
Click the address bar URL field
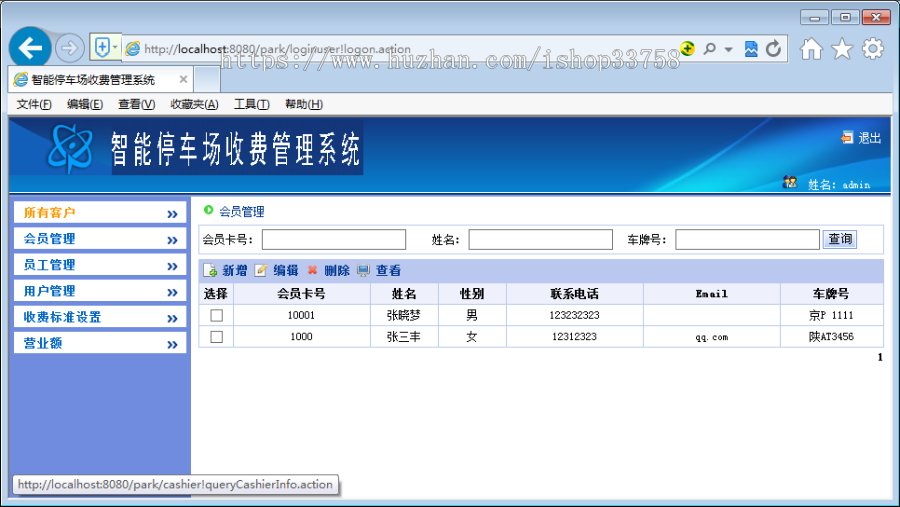pos(402,49)
